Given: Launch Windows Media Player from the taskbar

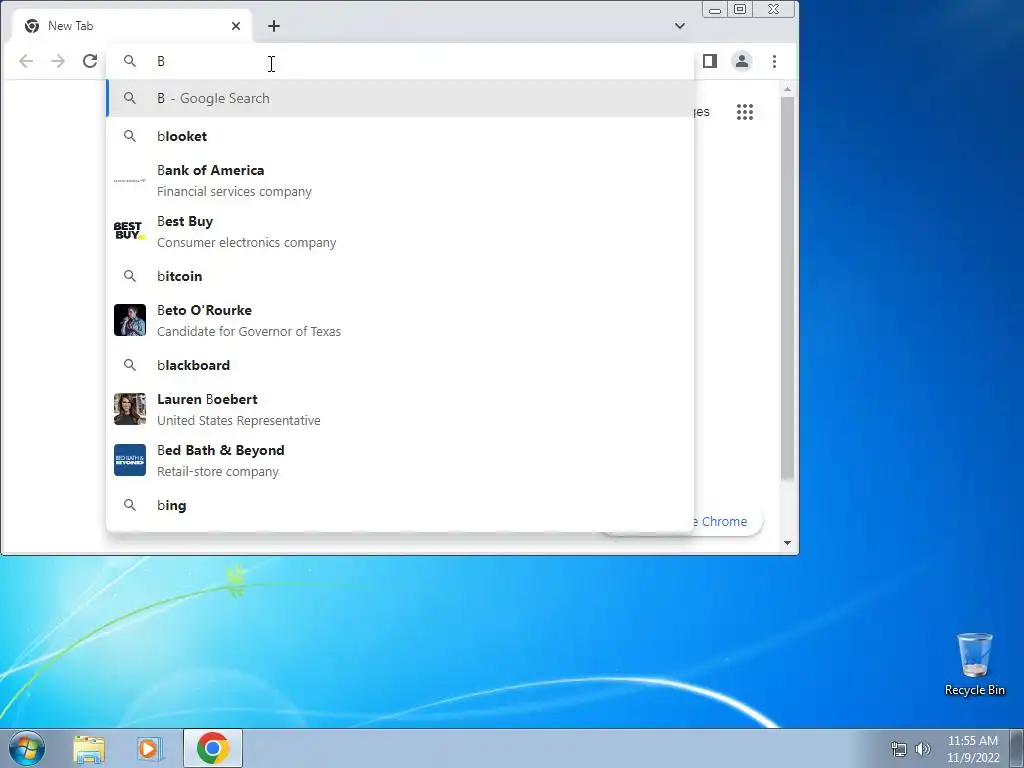Looking at the screenshot, I should [150, 748].
